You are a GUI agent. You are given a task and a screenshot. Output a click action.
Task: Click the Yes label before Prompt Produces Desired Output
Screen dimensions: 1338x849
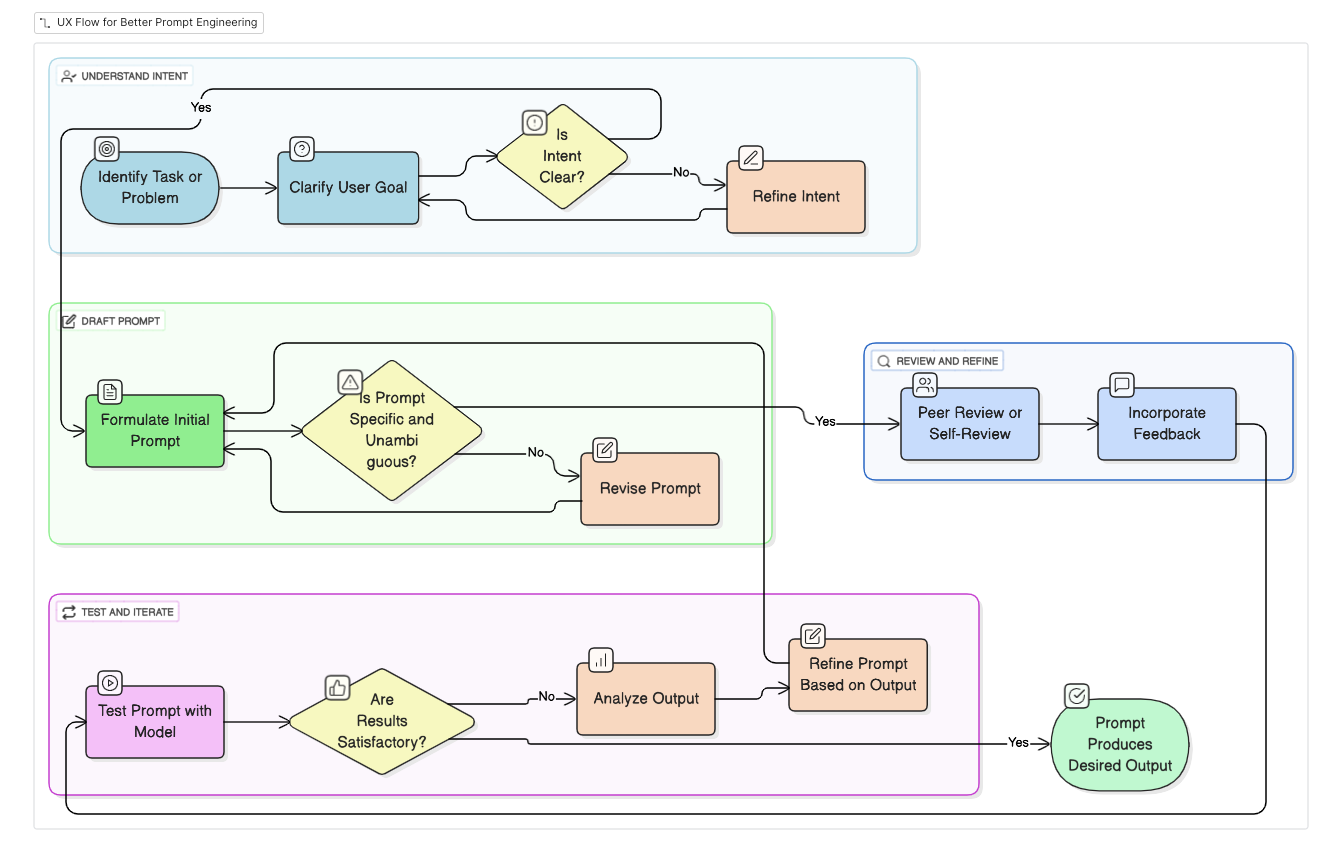pos(1018,742)
